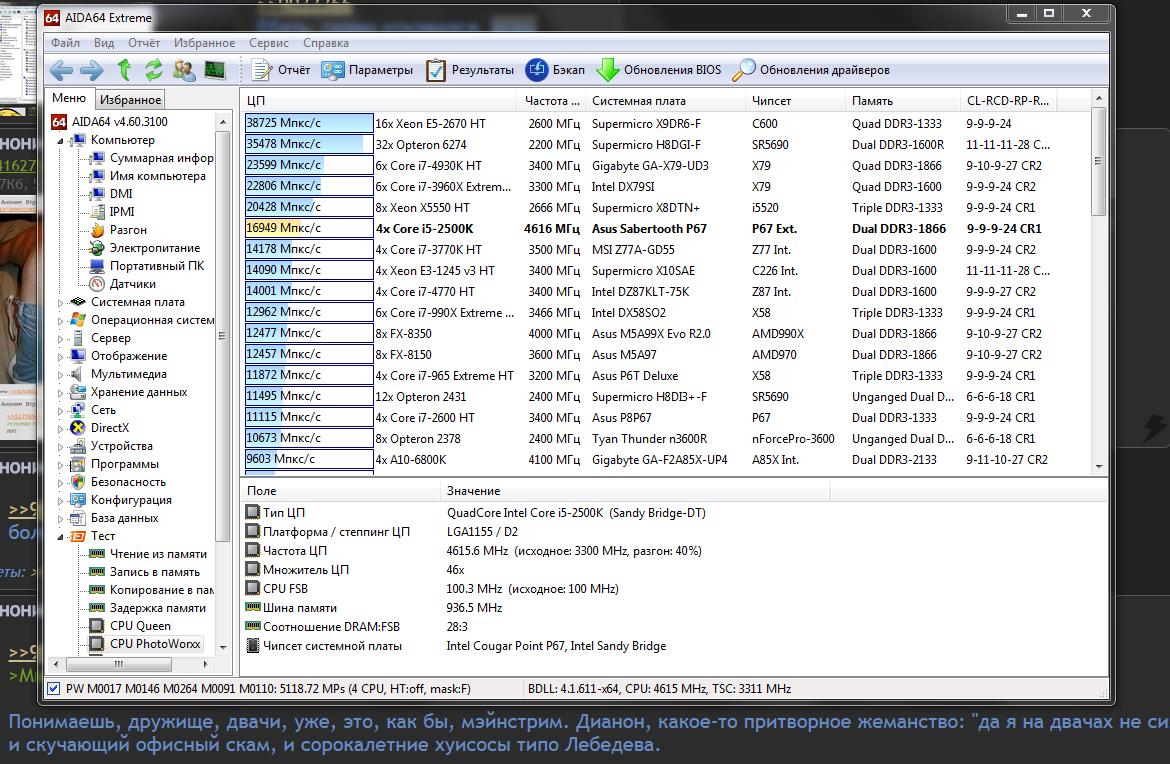Open the Справка menu
This screenshot has height=764, width=1170.
(x=326, y=43)
